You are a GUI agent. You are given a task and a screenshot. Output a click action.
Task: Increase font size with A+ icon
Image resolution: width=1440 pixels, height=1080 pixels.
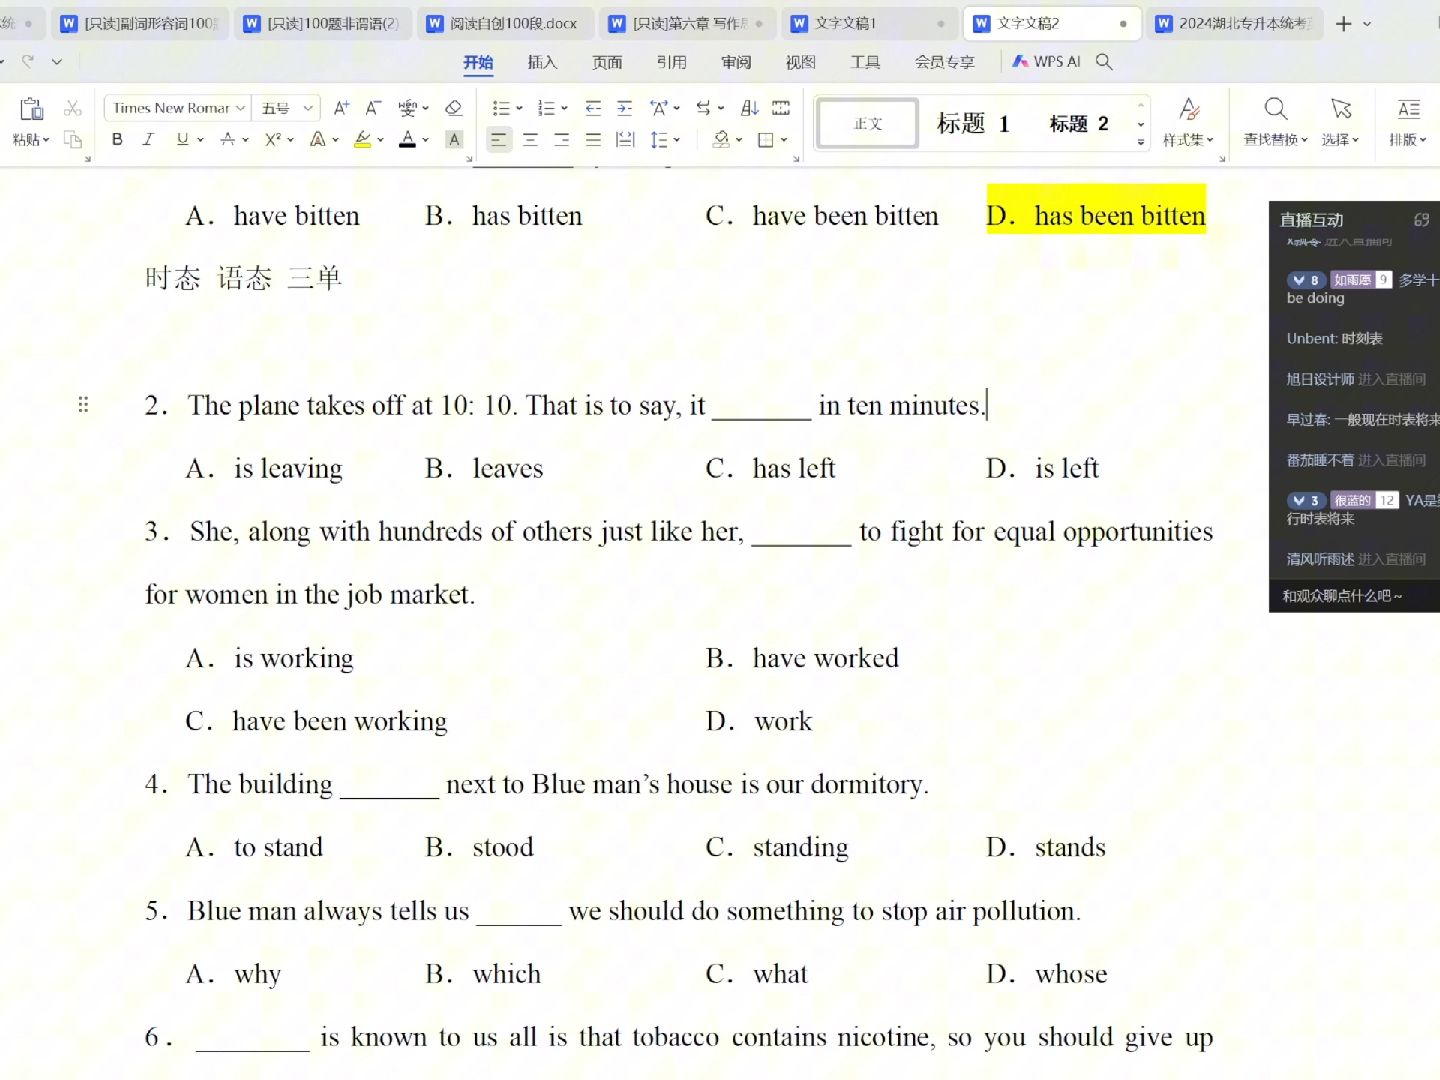341,108
